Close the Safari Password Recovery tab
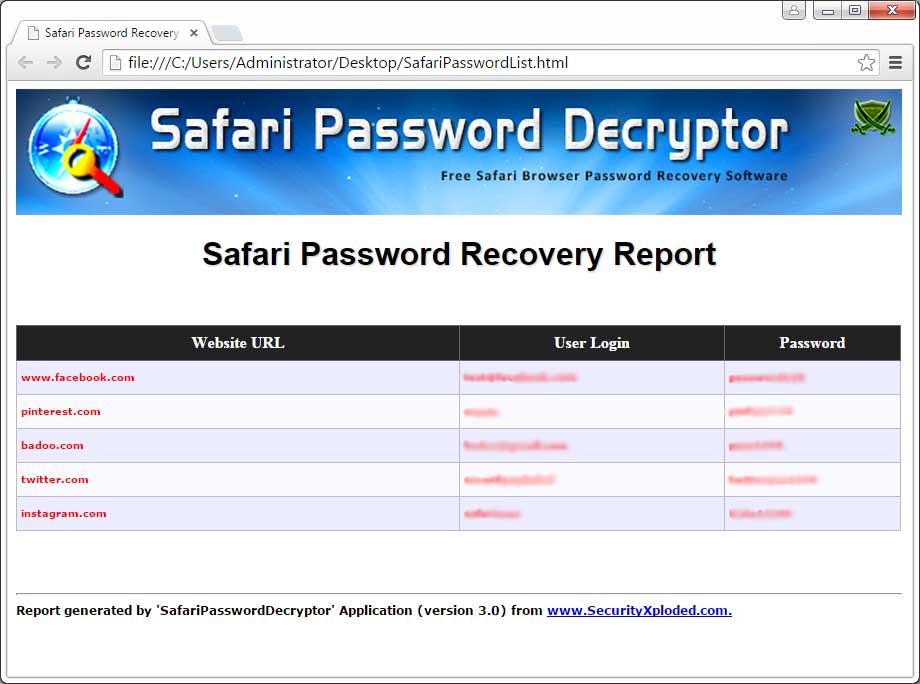 click(194, 33)
